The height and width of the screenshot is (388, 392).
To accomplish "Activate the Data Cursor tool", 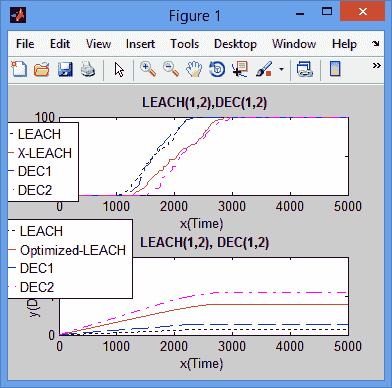I will pos(240,69).
